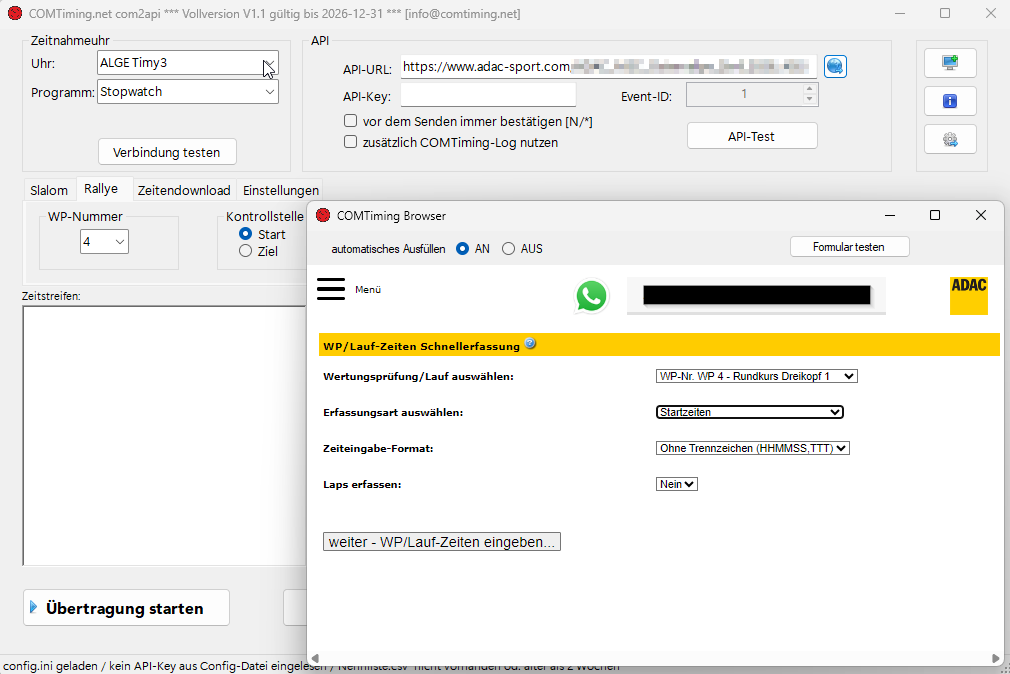Screen dimensions: 1010x674
Task: Set automatisches Ausfüllen to AUS
Action: (509, 248)
